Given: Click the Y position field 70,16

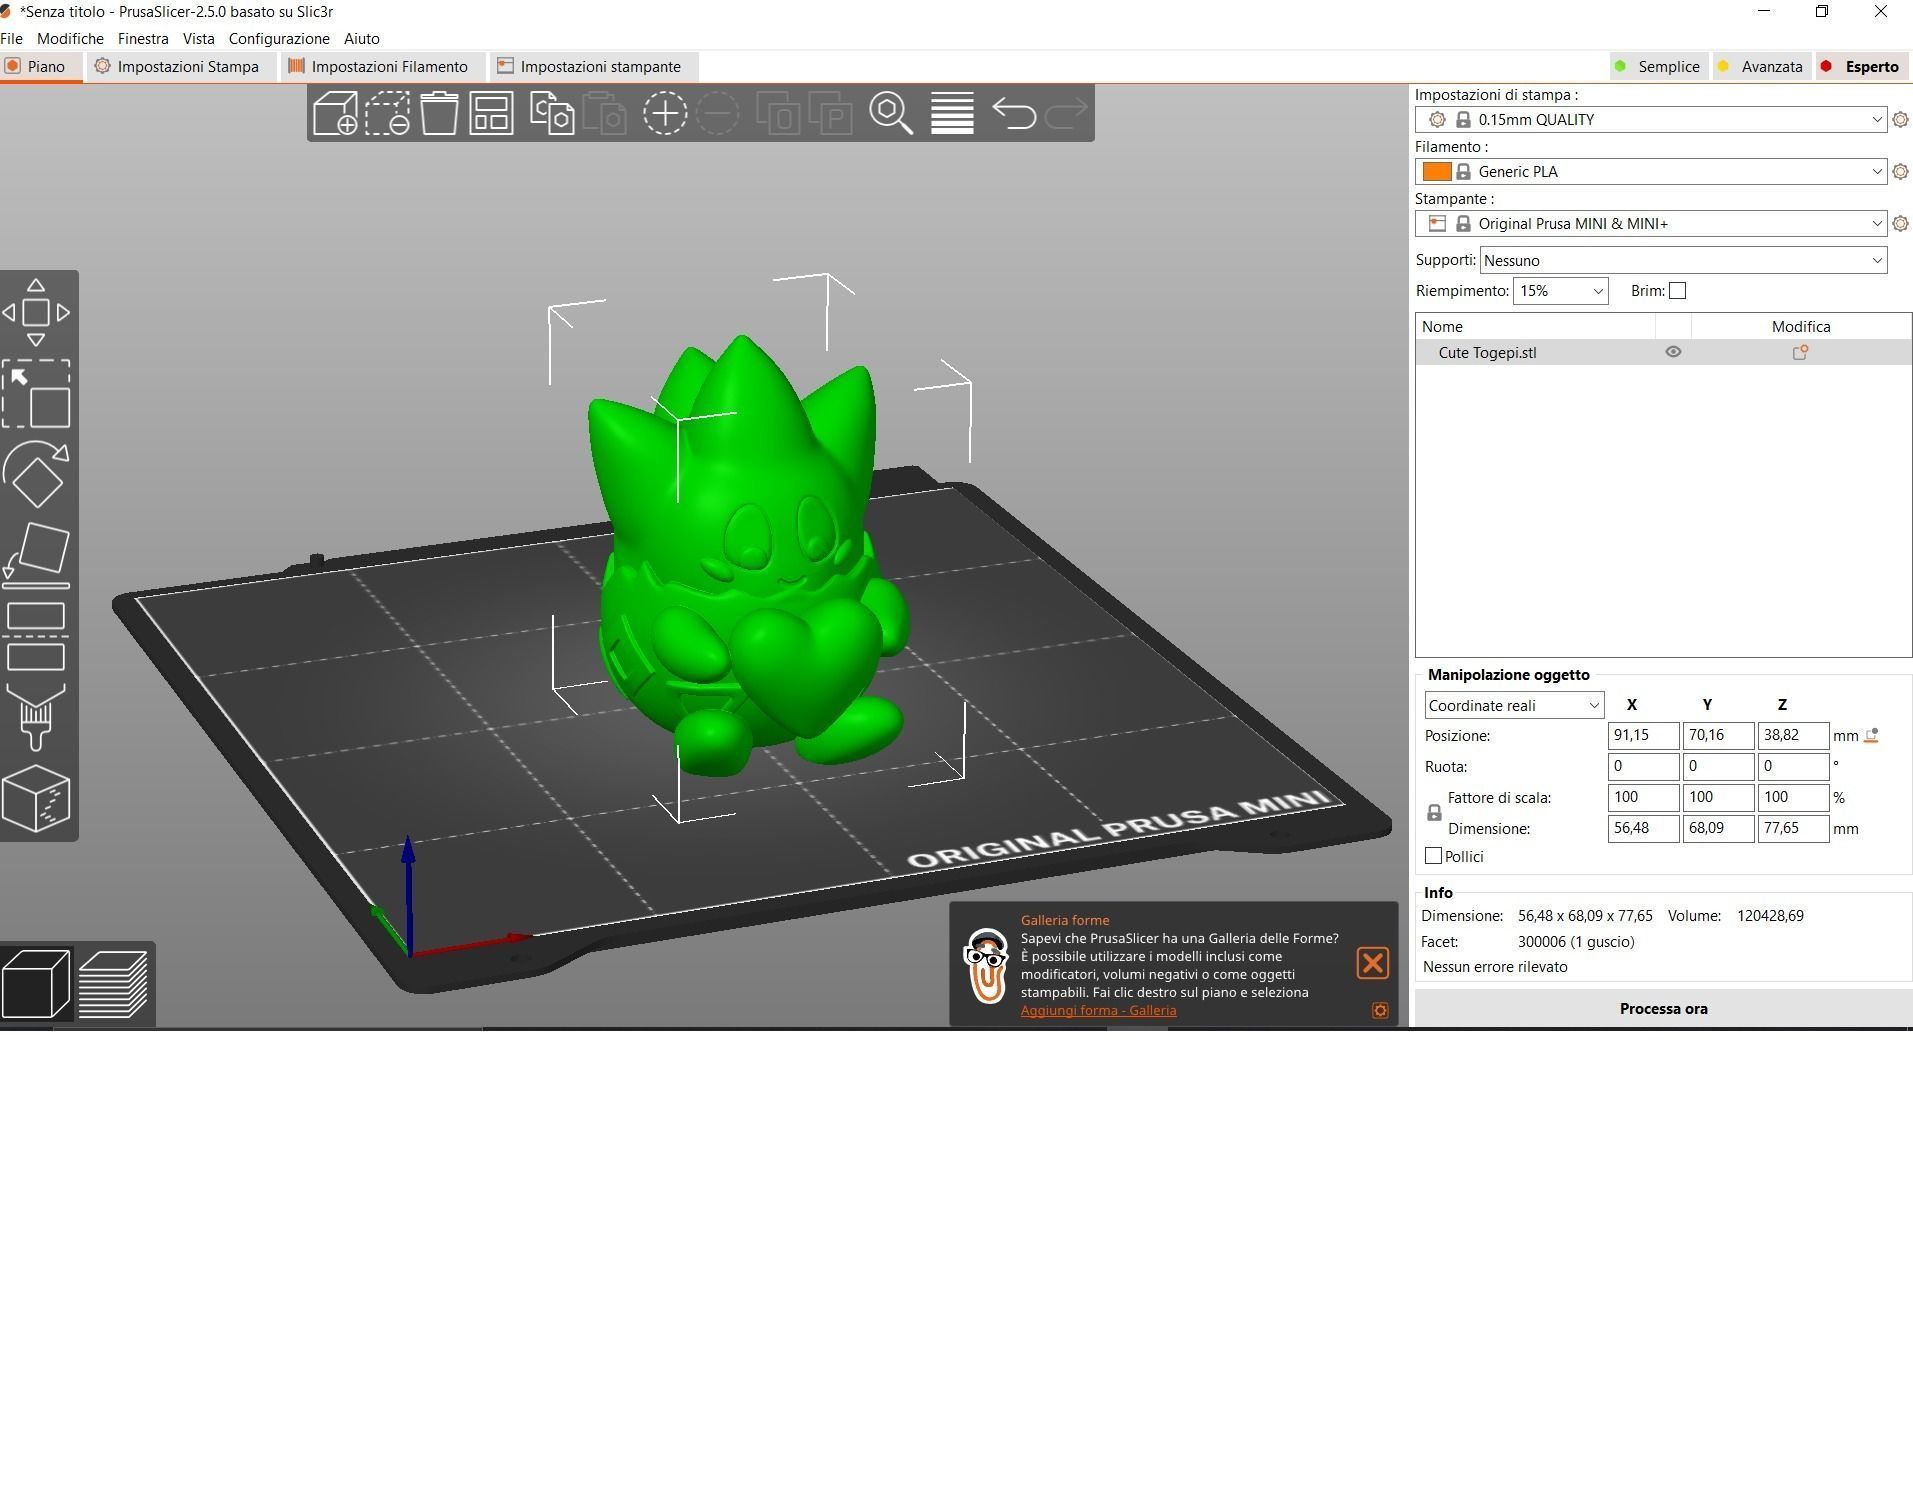Looking at the screenshot, I should [x=1718, y=735].
